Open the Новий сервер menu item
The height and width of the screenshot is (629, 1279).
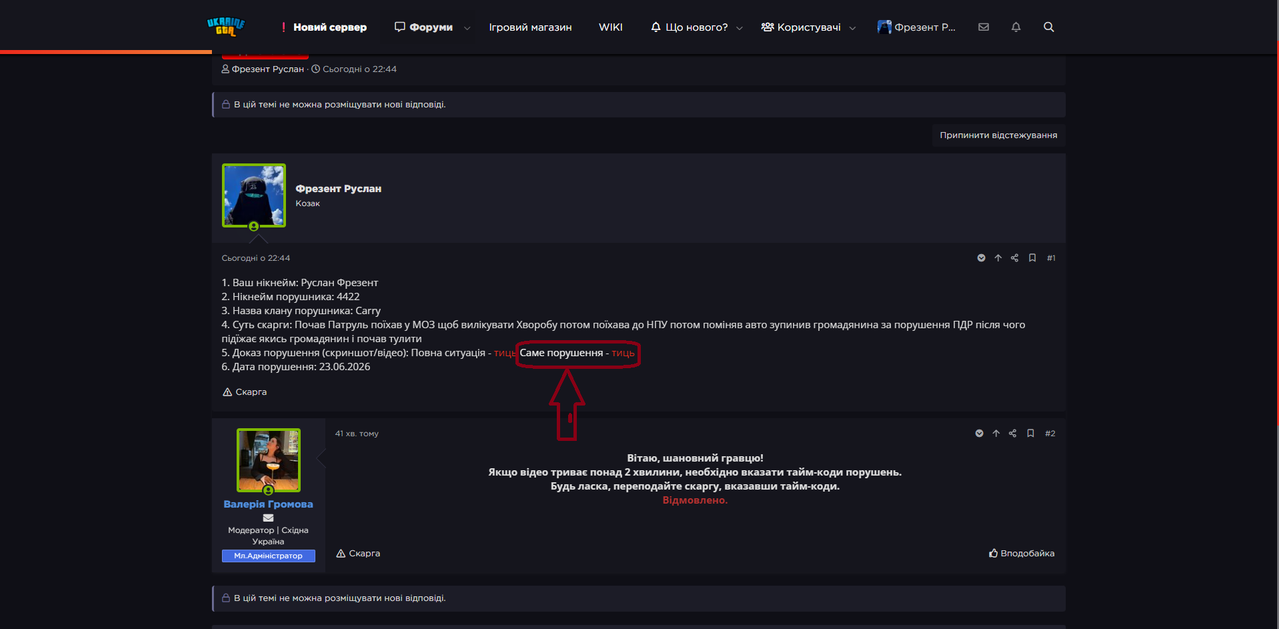pyautogui.click(x=323, y=27)
